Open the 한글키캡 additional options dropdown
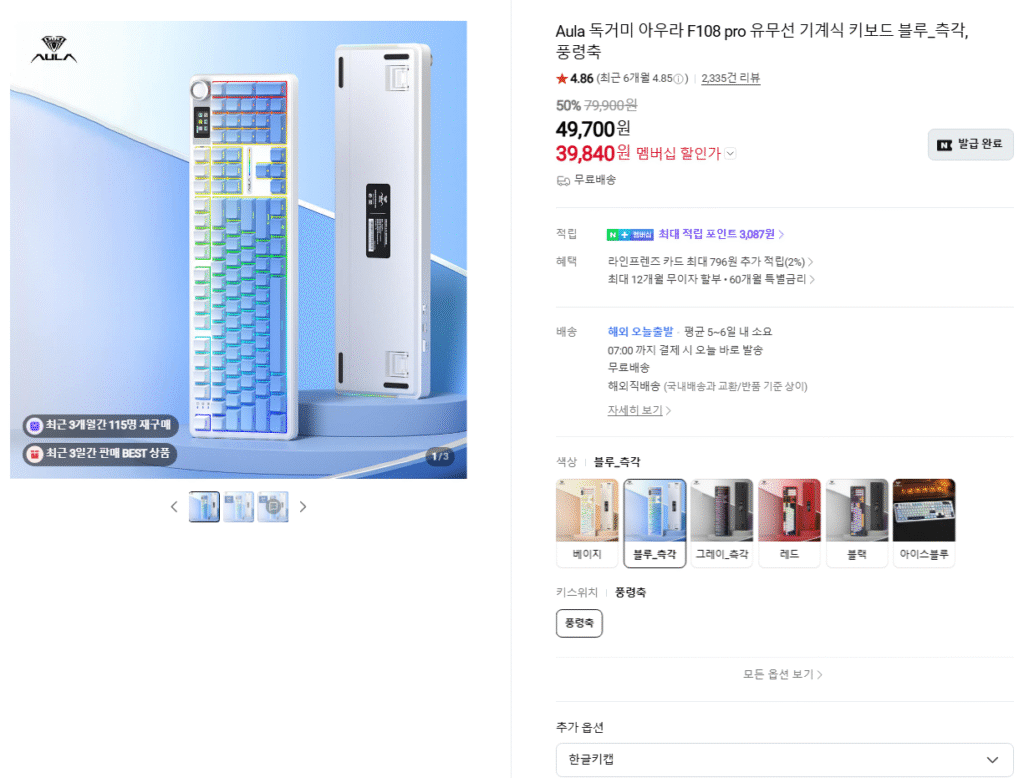This screenshot has height=778, width=1024. click(x=781, y=759)
